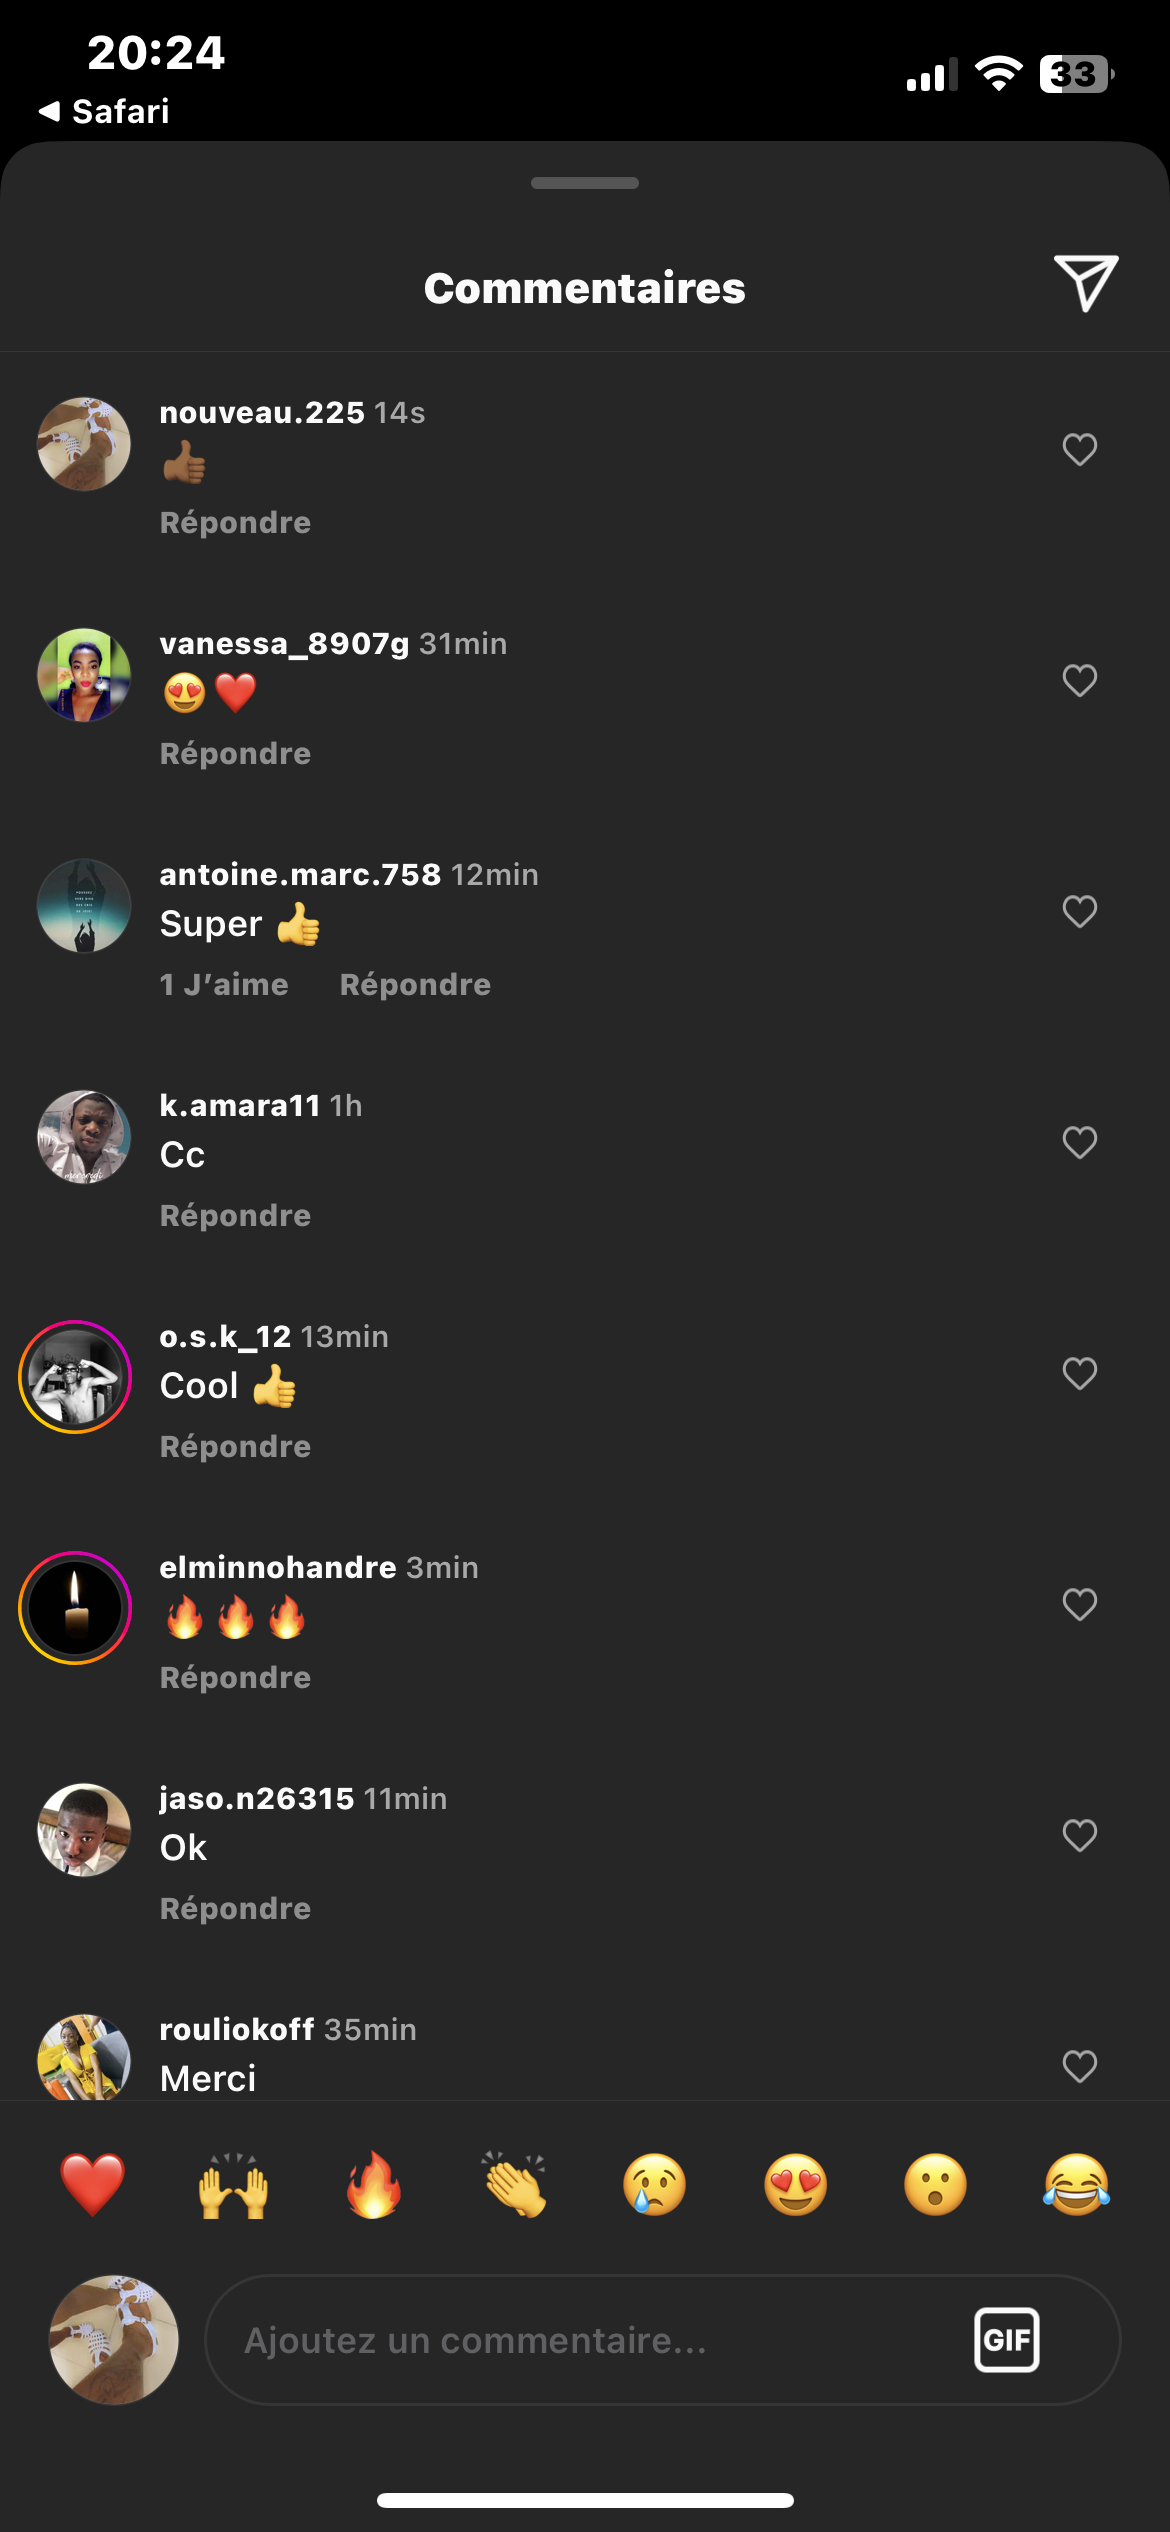Open rouliokoff's username profile
Image resolution: width=1170 pixels, height=2532 pixels.
pyautogui.click(x=237, y=2029)
